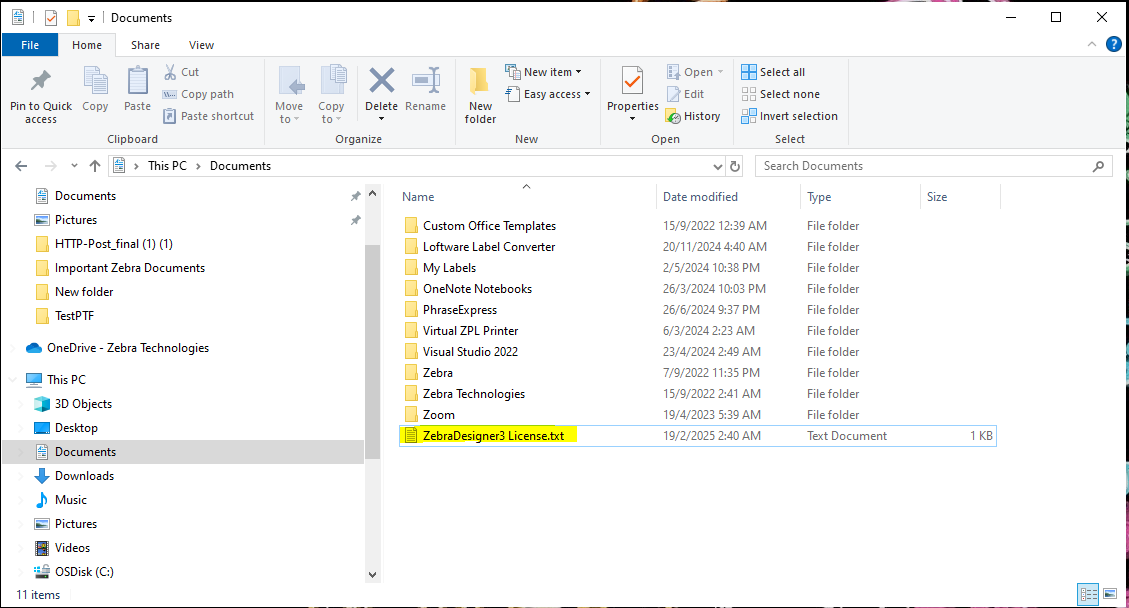Screen dimensions: 1129x608
Task: Click the Paste clipboard icon
Action: pos(137,81)
